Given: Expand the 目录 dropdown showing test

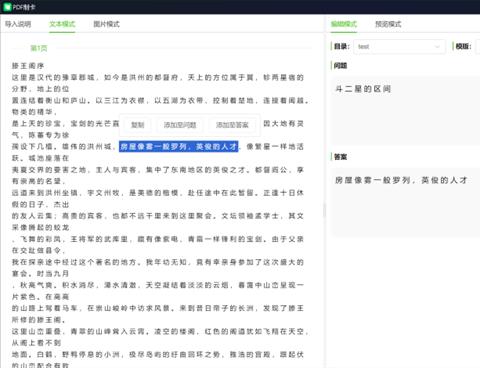Looking at the screenshot, I should (x=399, y=47).
